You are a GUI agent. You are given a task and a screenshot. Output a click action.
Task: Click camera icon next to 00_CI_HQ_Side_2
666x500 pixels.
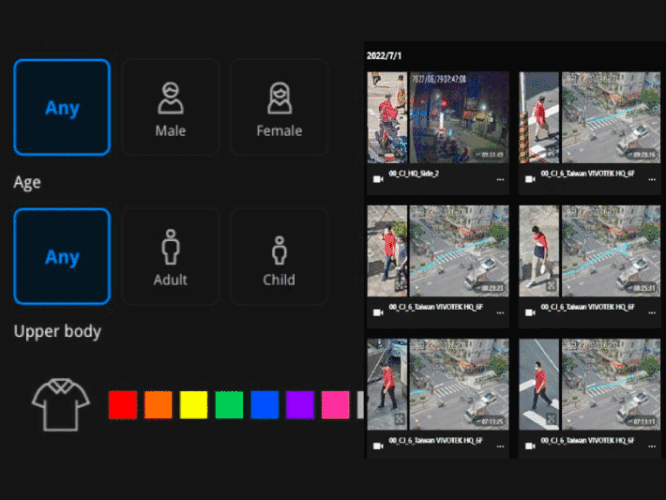click(x=377, y=180)
